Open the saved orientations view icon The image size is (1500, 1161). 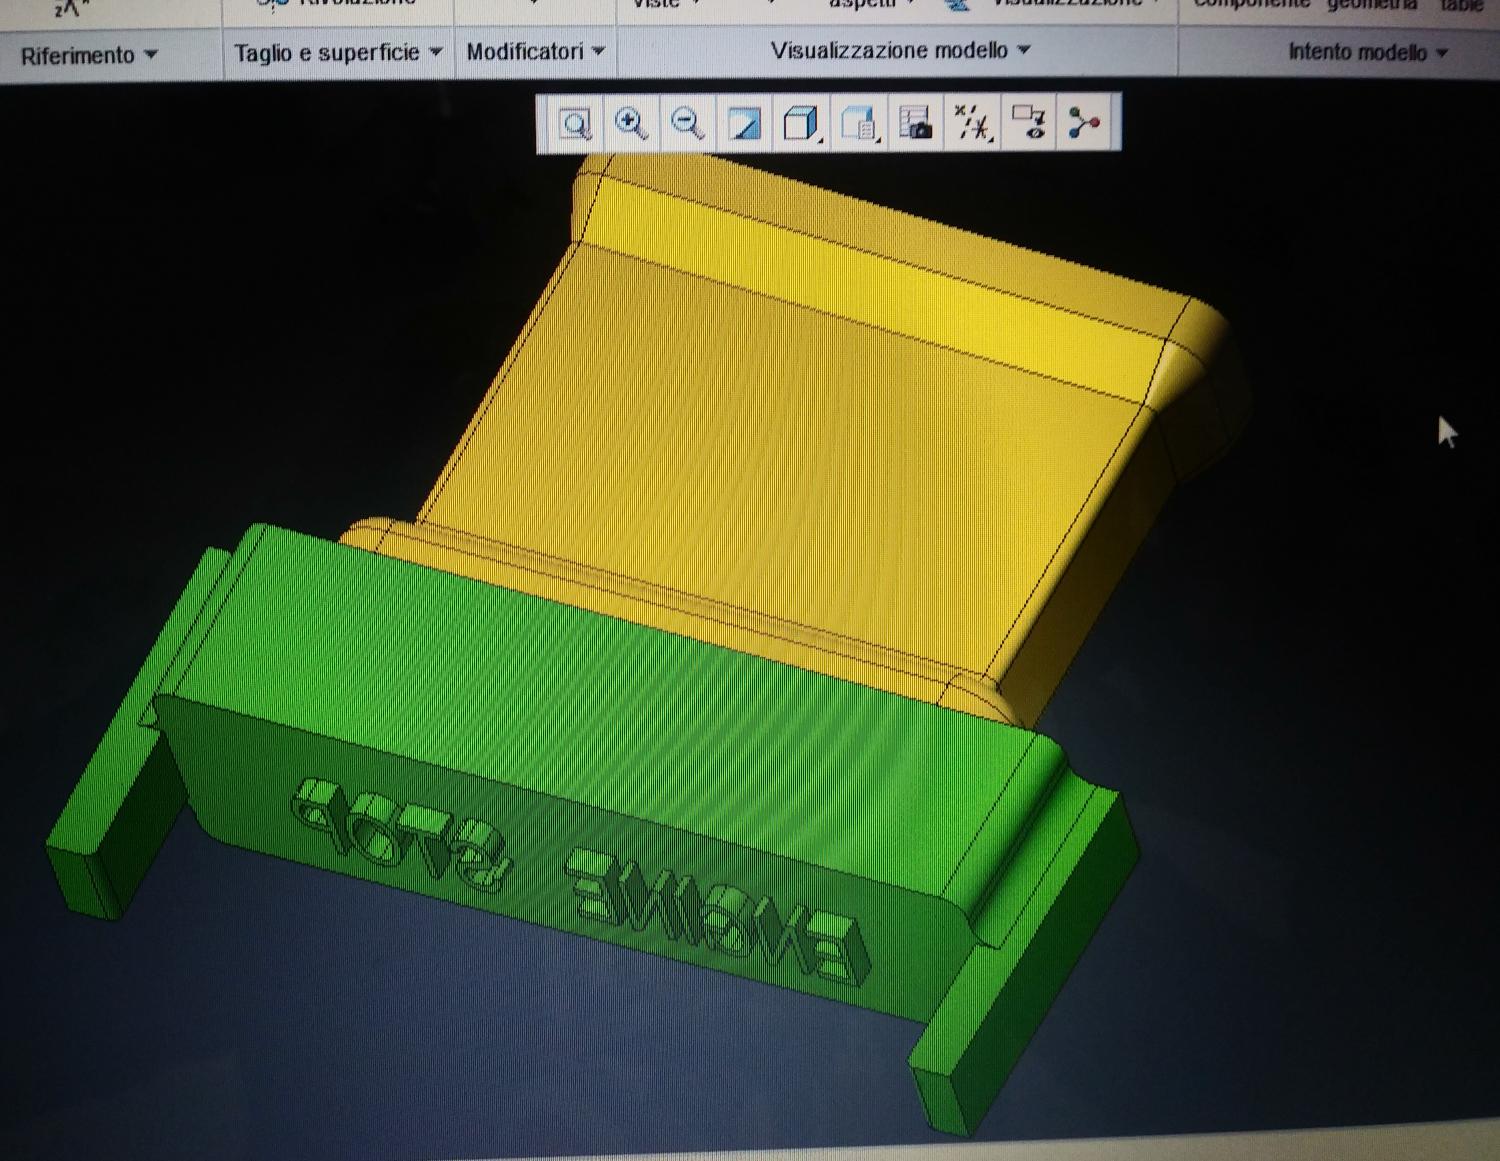pyautogui.click(x=859, y=124)
